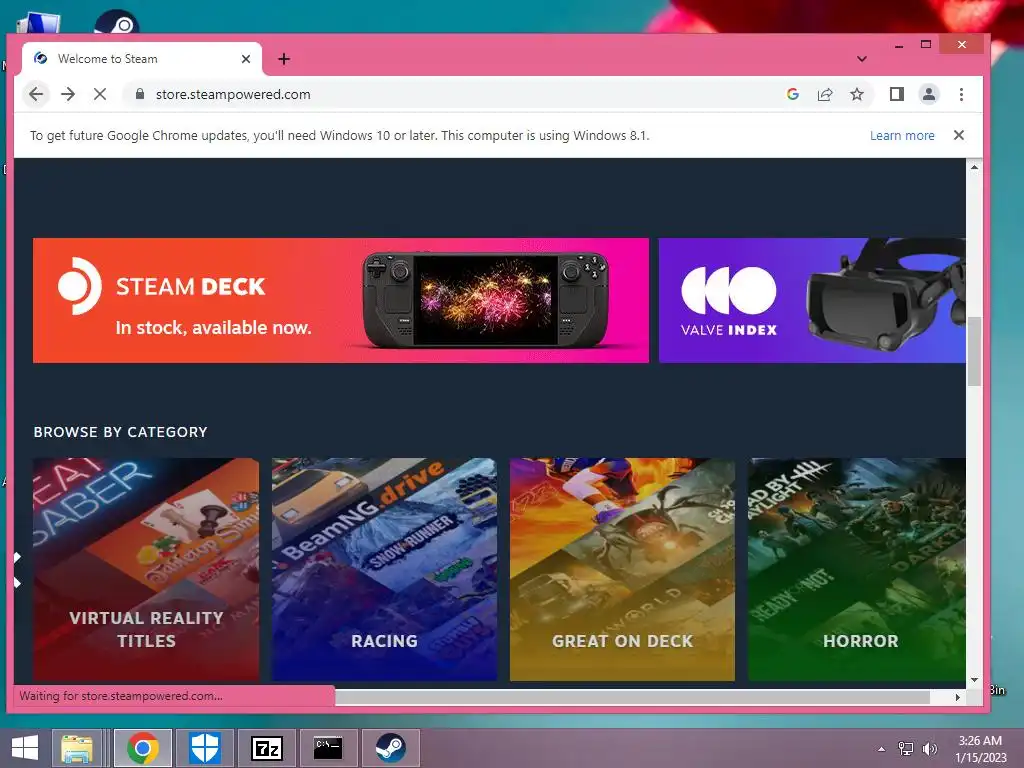
Task: Open the Chrome side panel icon
Action: tap(897, 94)
